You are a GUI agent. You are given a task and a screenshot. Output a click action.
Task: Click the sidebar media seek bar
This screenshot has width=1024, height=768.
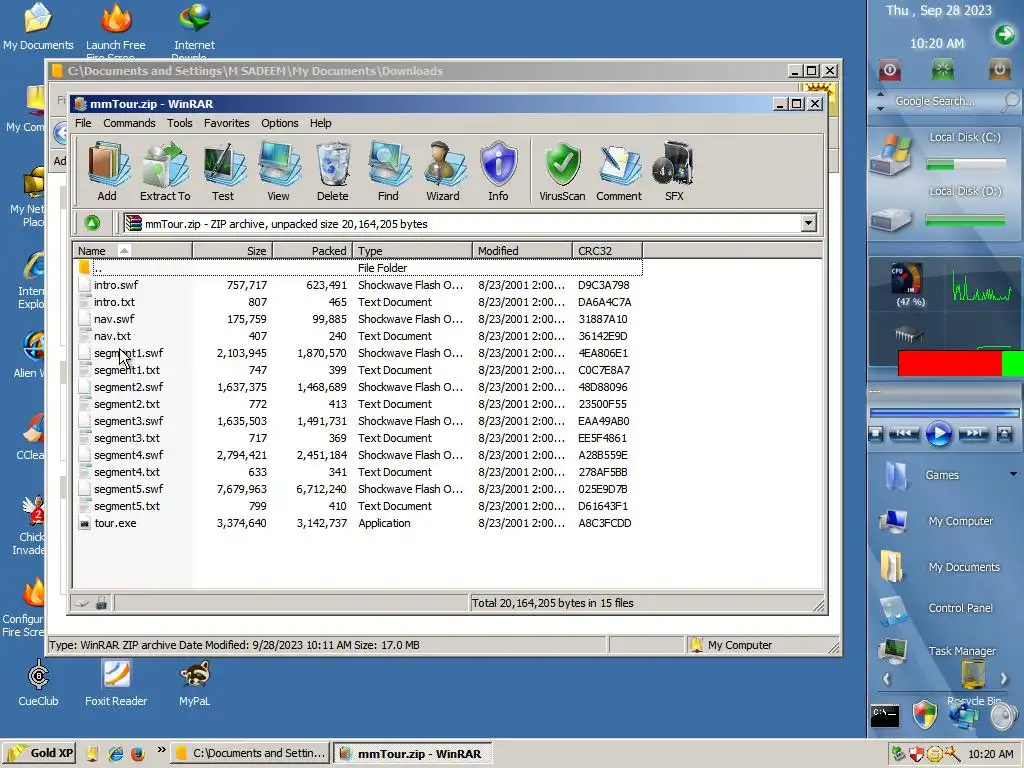944,413
